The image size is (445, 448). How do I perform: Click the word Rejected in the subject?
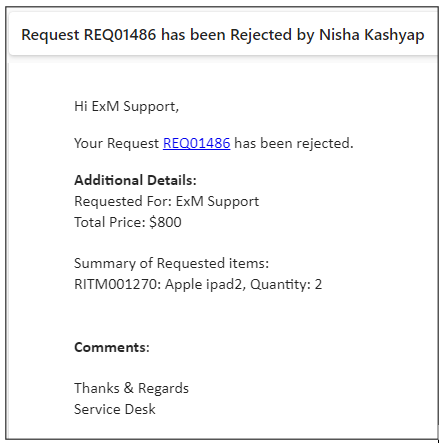(261, 35)
